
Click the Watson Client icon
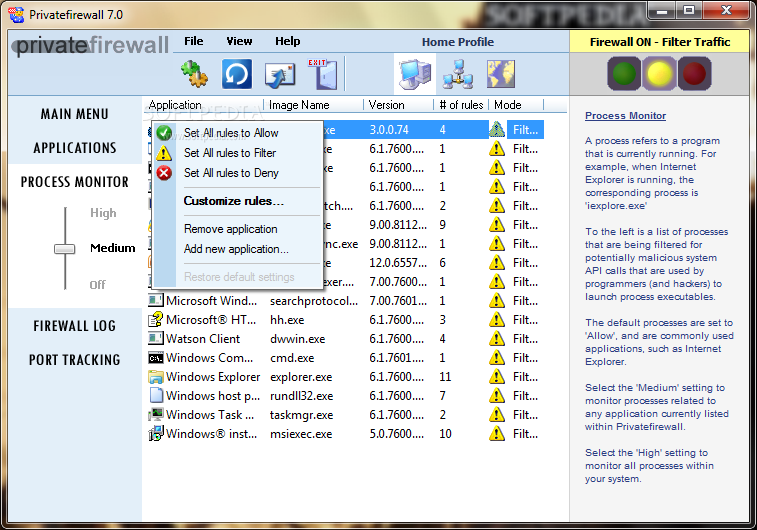coord(155,339)
